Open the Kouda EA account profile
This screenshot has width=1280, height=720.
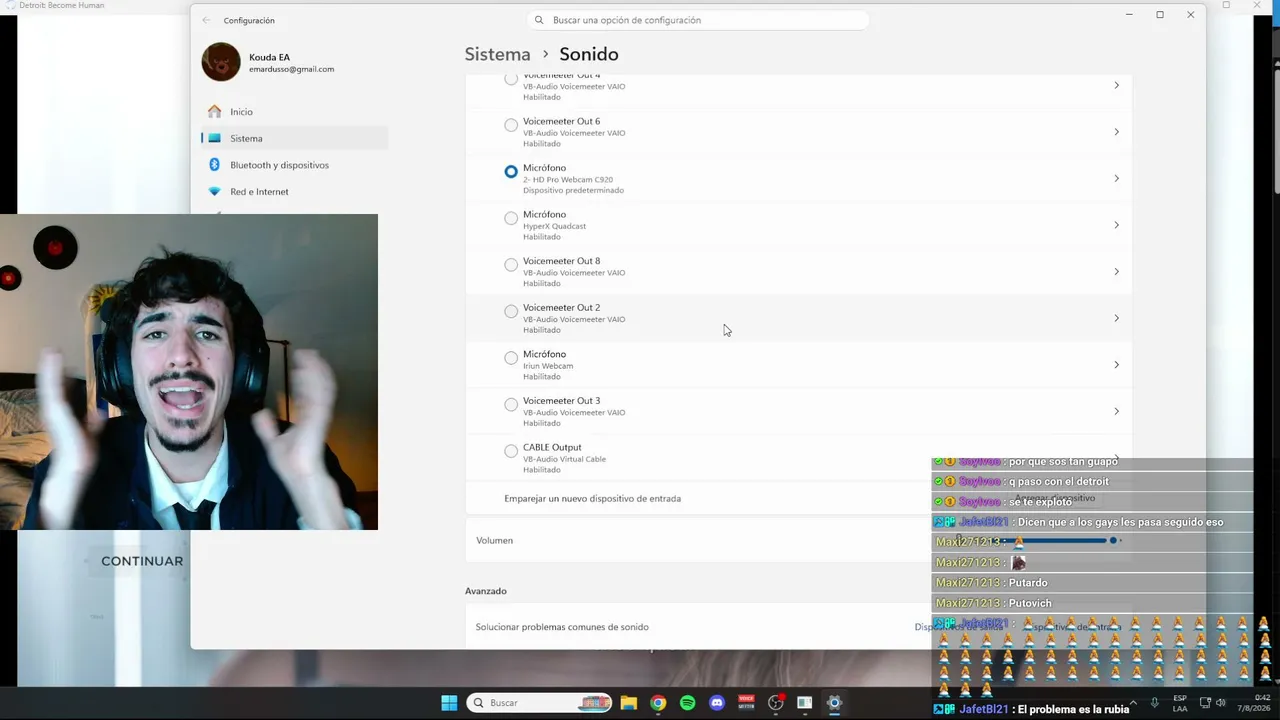[x=268, y=62]
